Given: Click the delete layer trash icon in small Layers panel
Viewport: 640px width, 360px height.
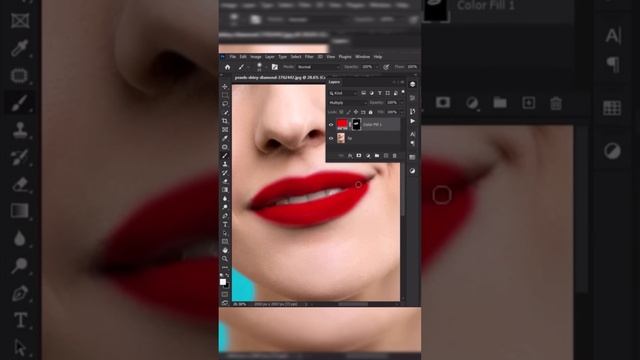Looking at the screenshot, I should pyautogui.click(x=394, y=156).
